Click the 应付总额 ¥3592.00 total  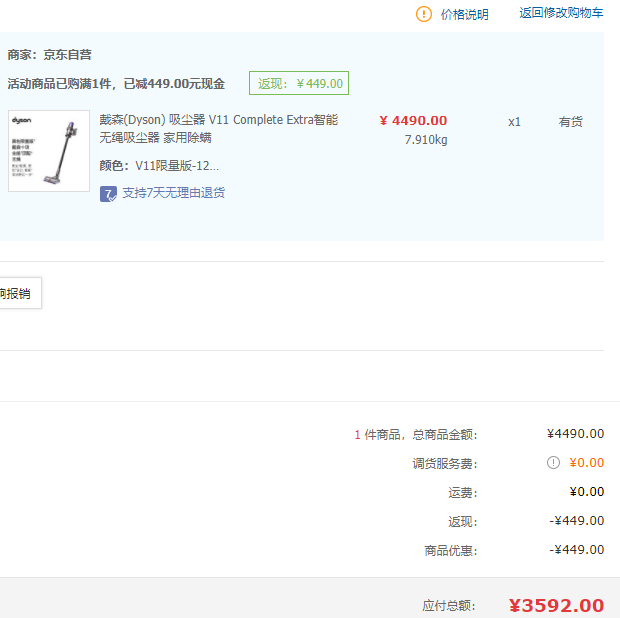[x=556, y=605]
